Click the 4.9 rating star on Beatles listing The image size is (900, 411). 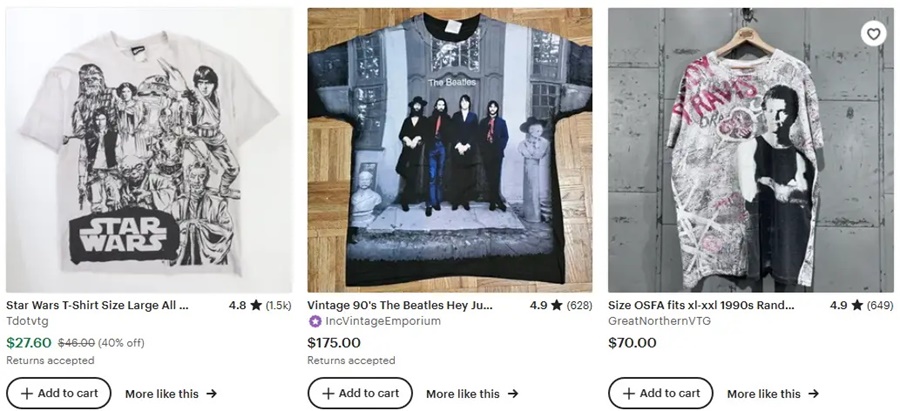tap(556, 306)
